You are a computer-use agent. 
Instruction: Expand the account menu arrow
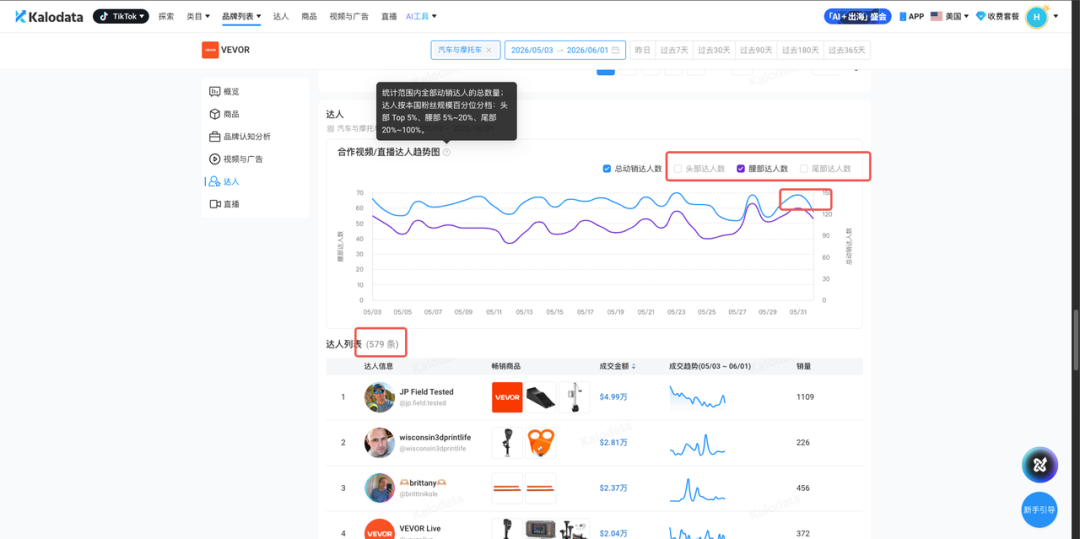click(x=1055, y=17)
